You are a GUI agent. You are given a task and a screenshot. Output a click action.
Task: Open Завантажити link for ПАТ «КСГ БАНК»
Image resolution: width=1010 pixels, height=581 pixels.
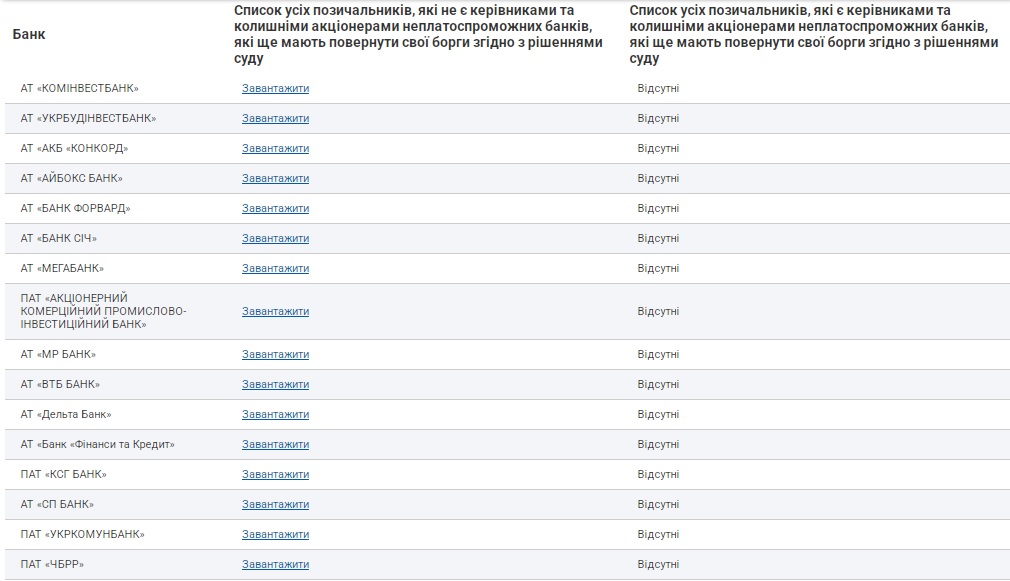point(275,474)
